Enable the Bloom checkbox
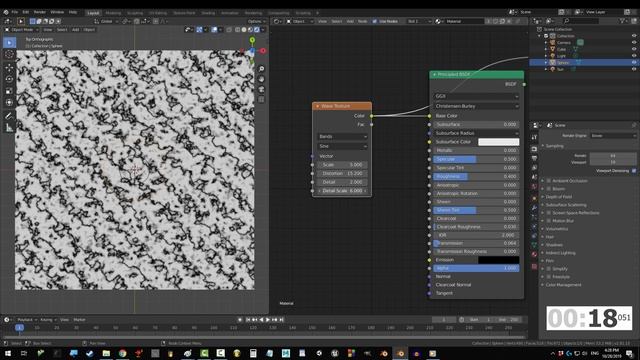 pyautogui.click(x=549, y=189)
